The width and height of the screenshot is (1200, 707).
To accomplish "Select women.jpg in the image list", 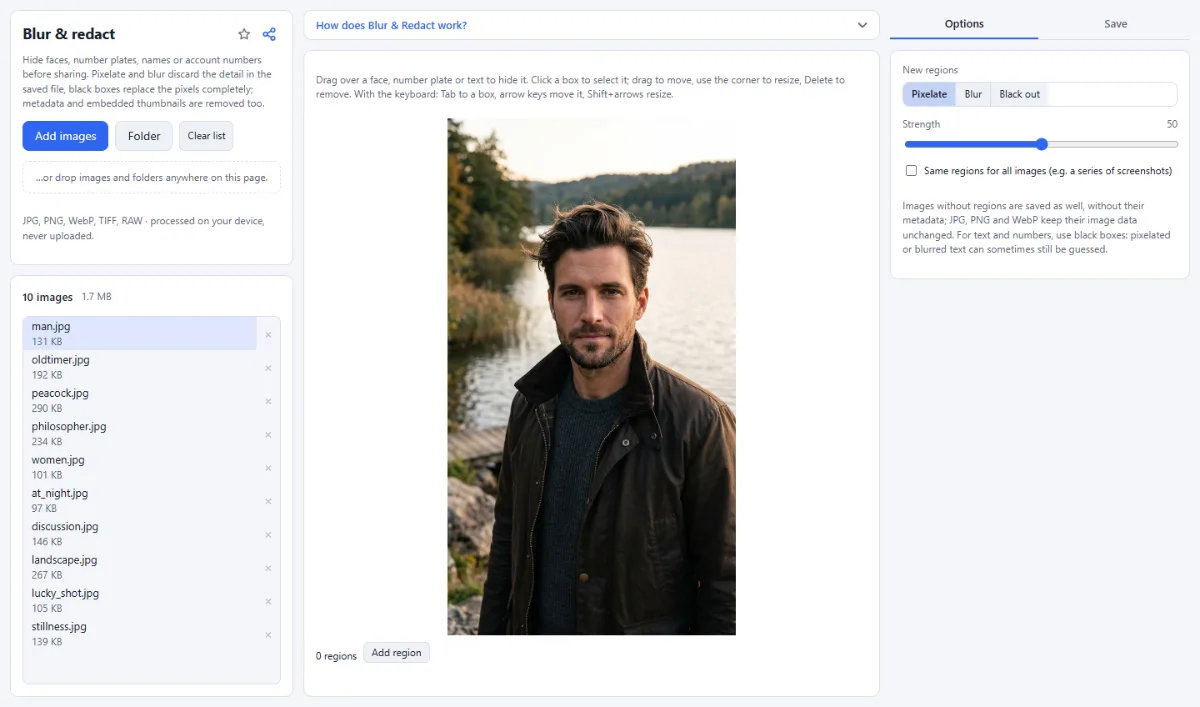I will point(140,467).
